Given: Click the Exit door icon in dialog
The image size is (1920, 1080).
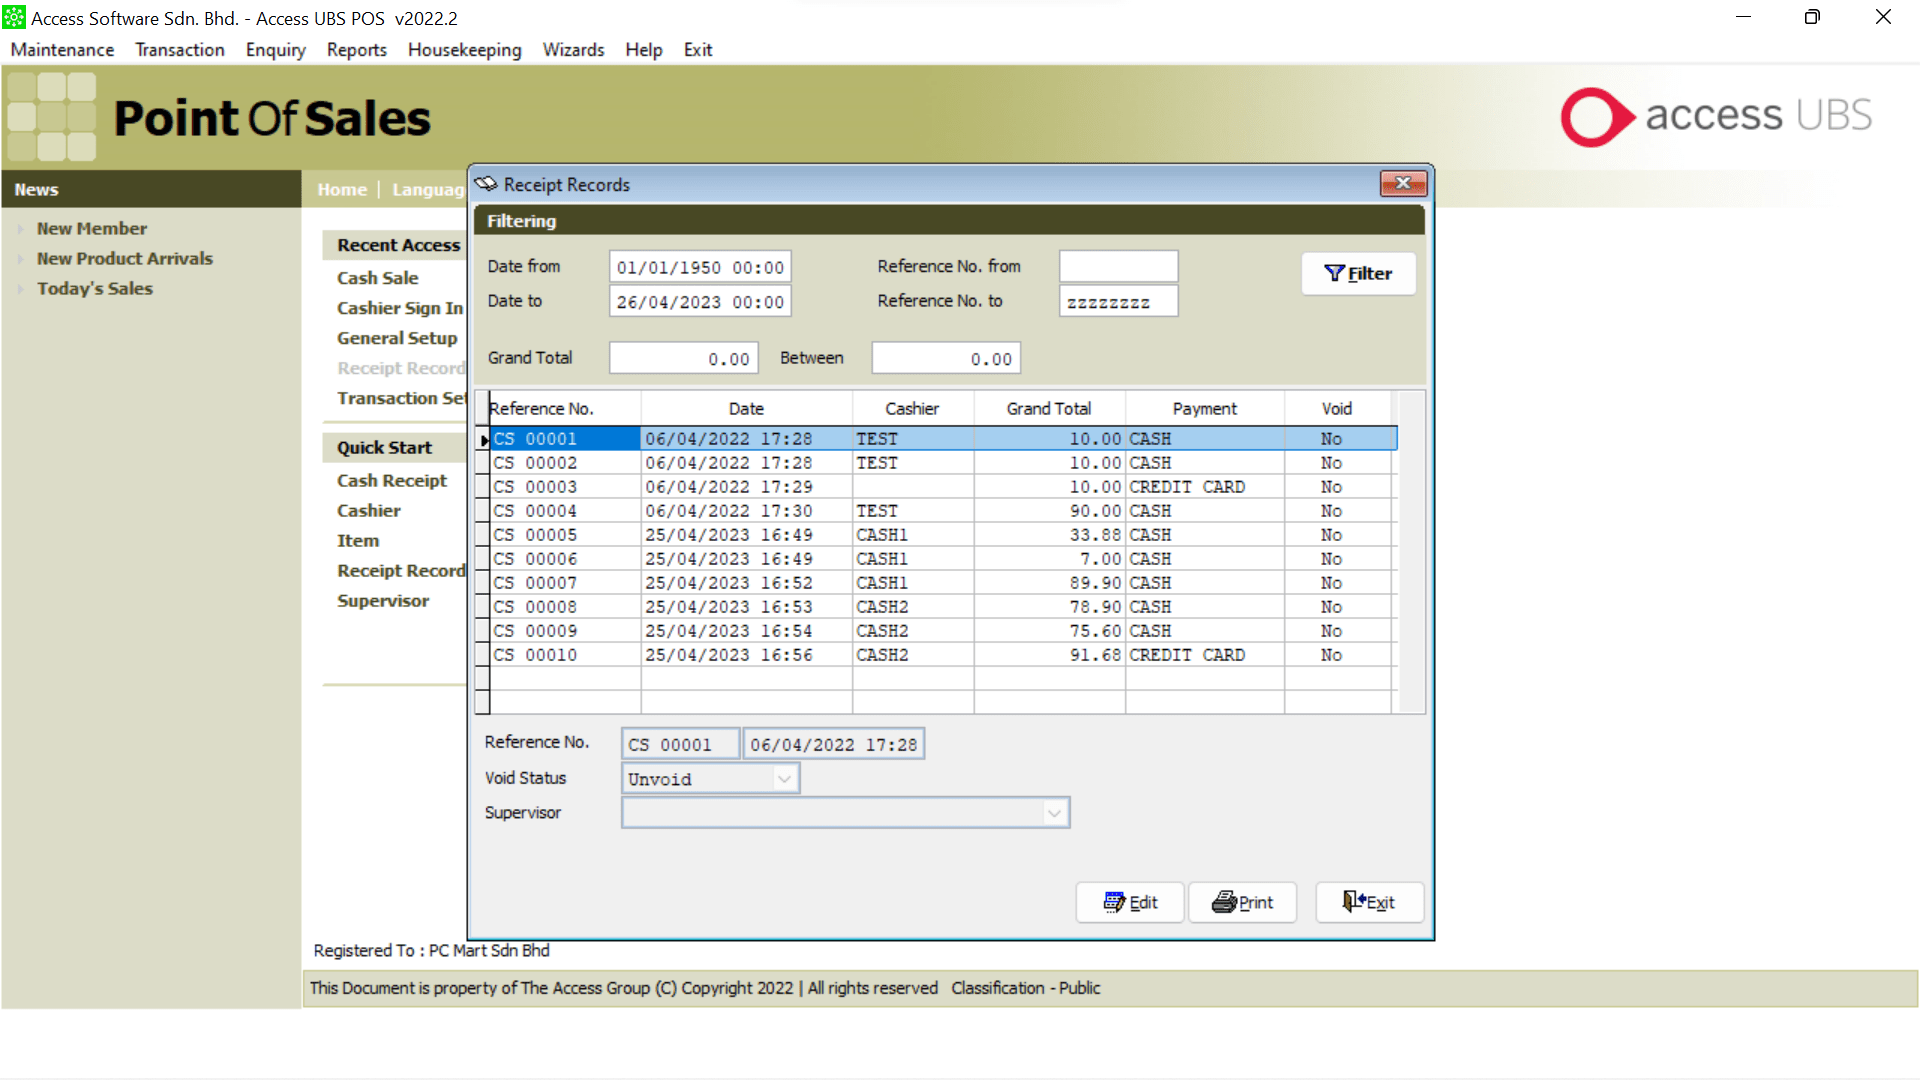Looking at the screenshot, I should coord(1353,901).
